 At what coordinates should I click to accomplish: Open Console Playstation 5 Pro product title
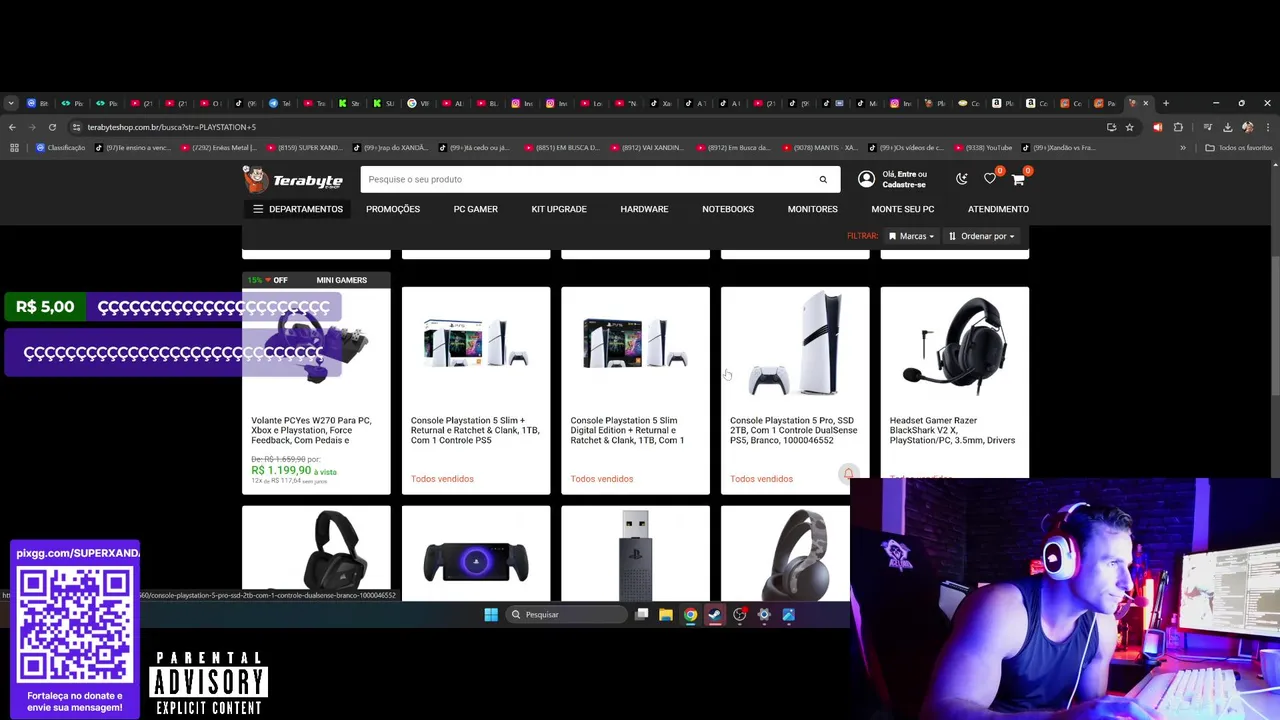[794, 430]
